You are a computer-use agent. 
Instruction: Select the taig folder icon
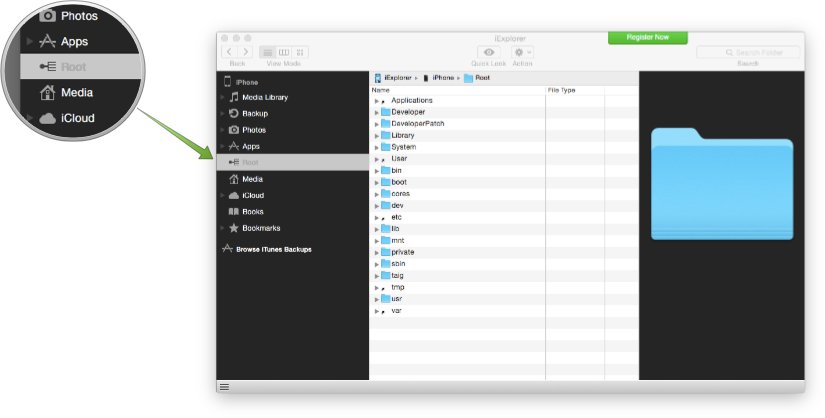click(x=386, y=275)
